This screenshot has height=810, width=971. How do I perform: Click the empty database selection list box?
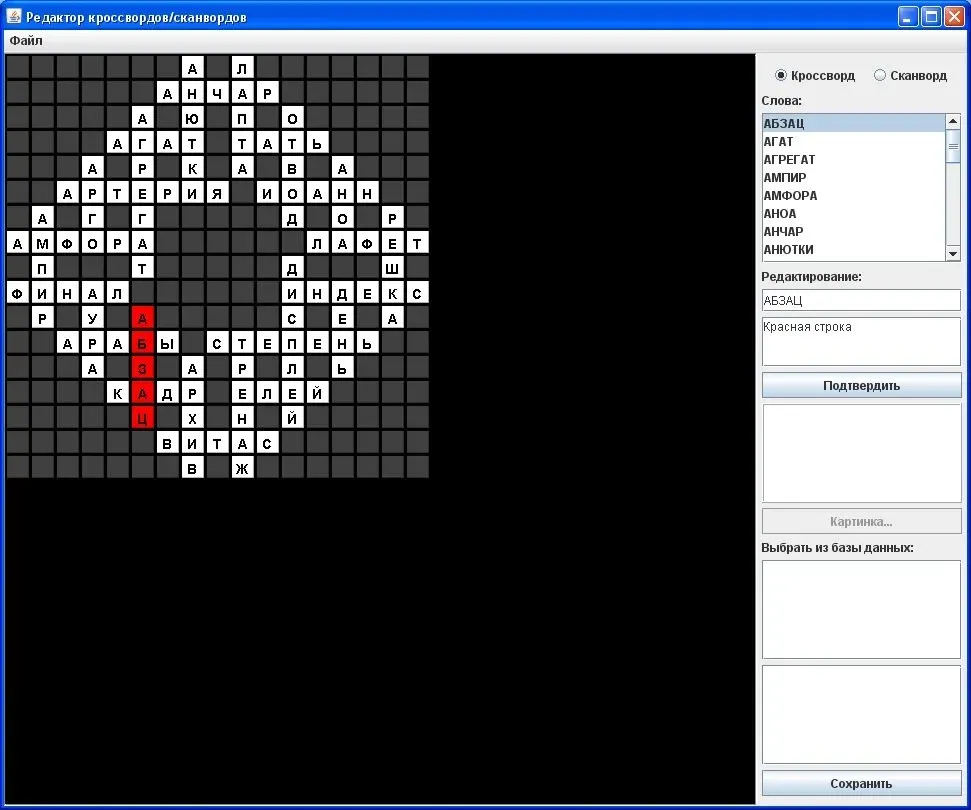click(860, 609)
